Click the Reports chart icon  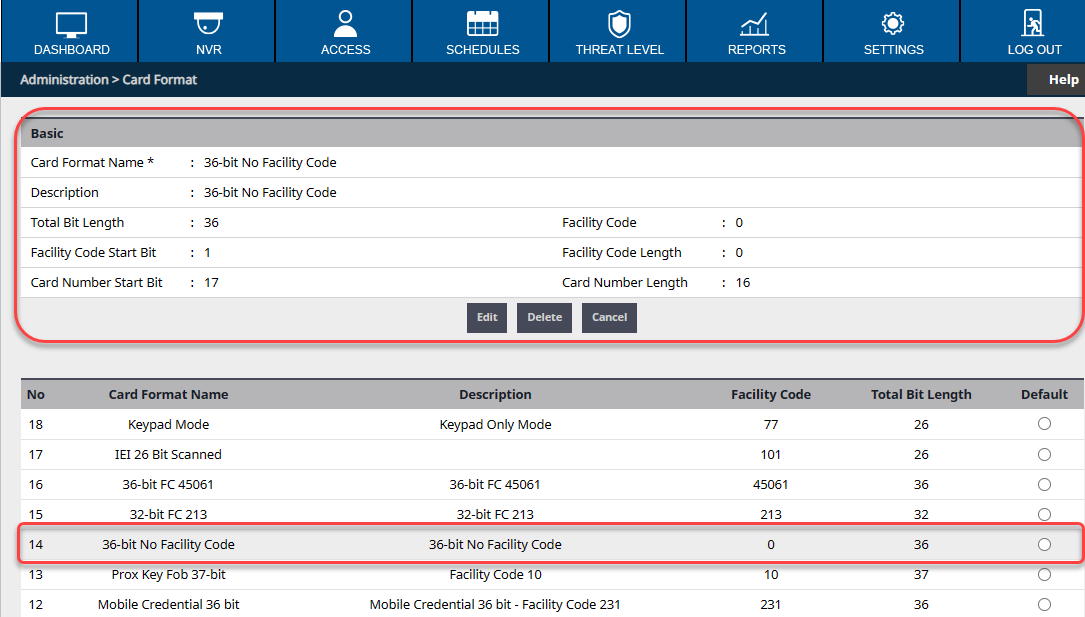pyautogui.click(x=756, y=24)
